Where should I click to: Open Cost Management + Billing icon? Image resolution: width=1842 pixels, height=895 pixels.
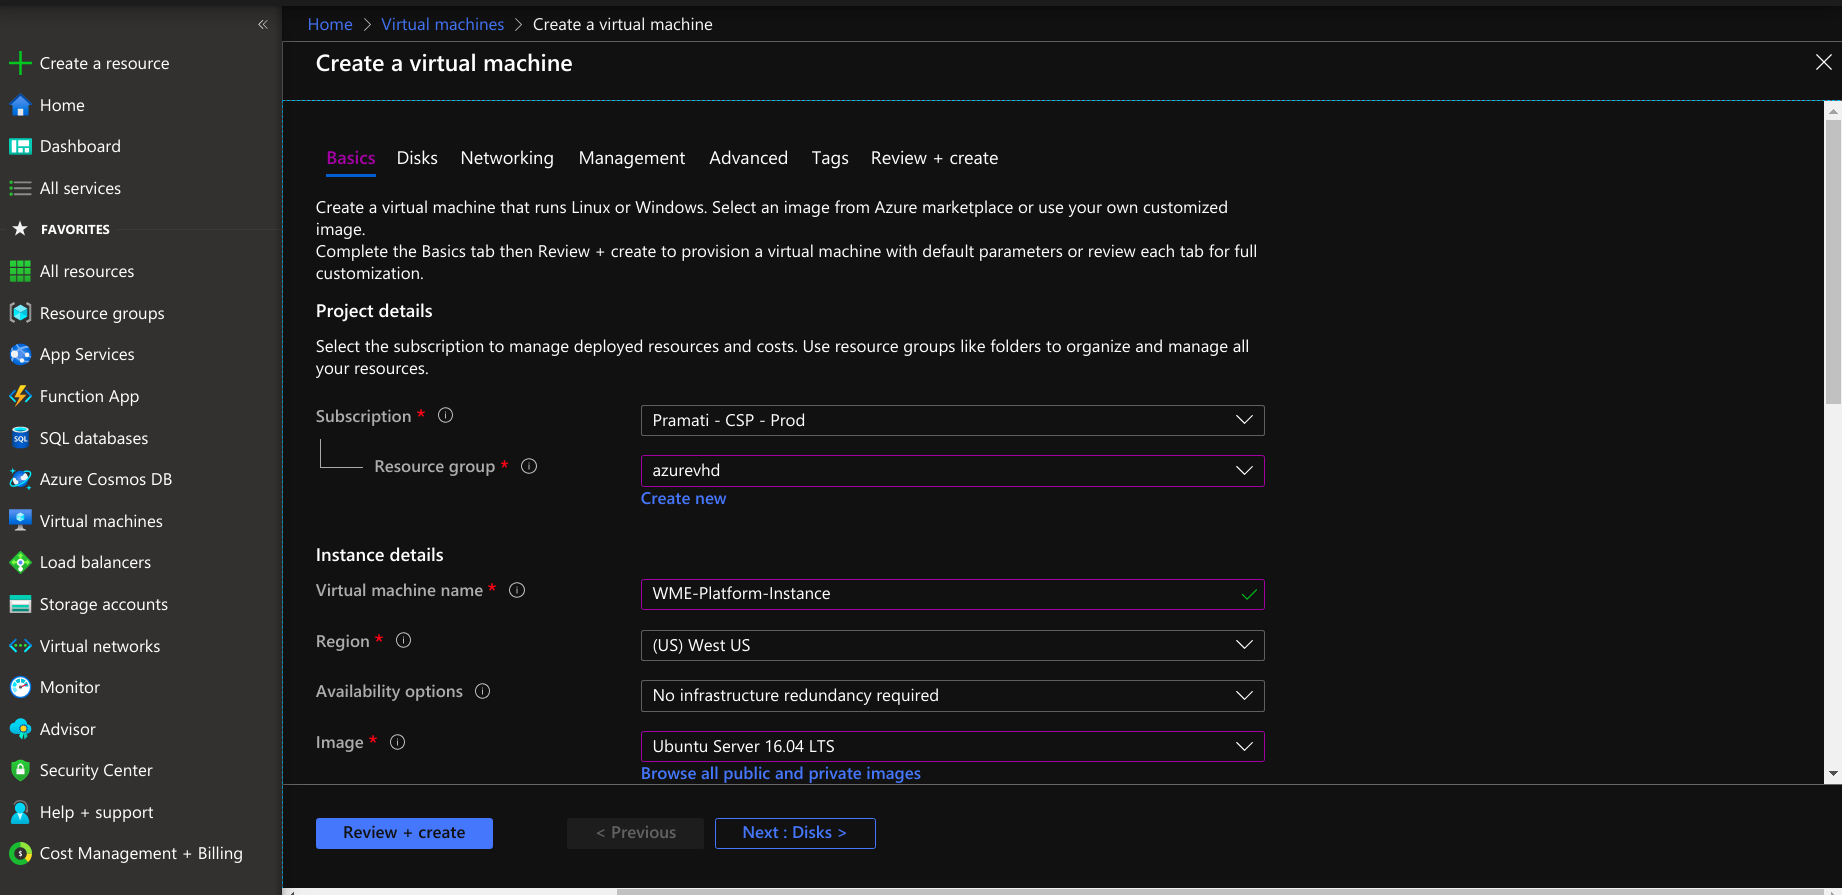pos(20,853)
